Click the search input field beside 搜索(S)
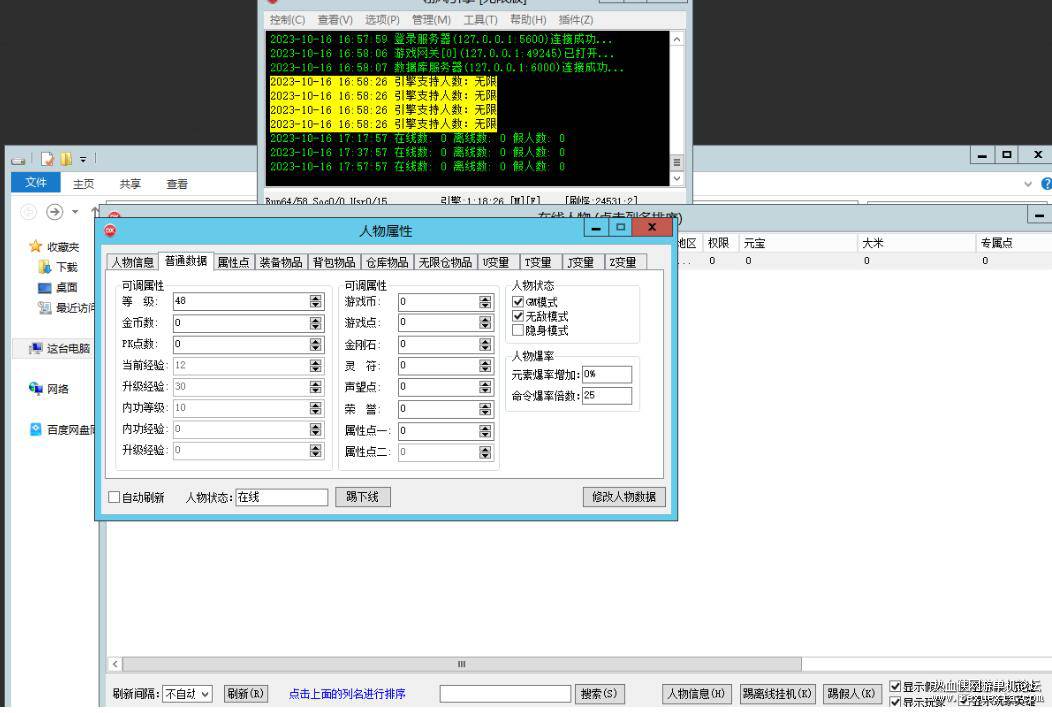The image size is (1052, 713). pyautogui.click(x=505, y=694)
